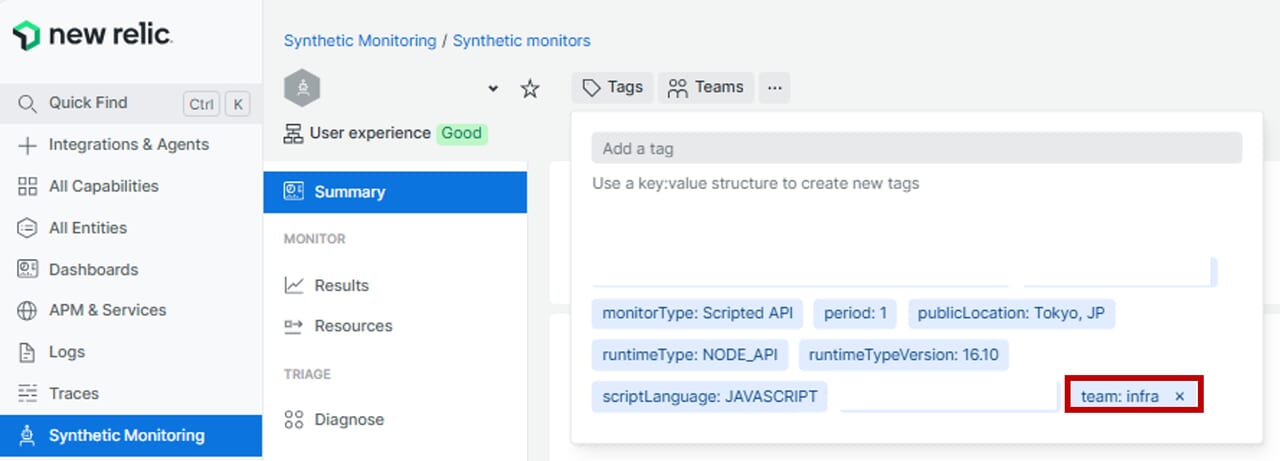This screenshot has height=461, width=1280.
Task: Click the Tags button
Action: (612, 87)
